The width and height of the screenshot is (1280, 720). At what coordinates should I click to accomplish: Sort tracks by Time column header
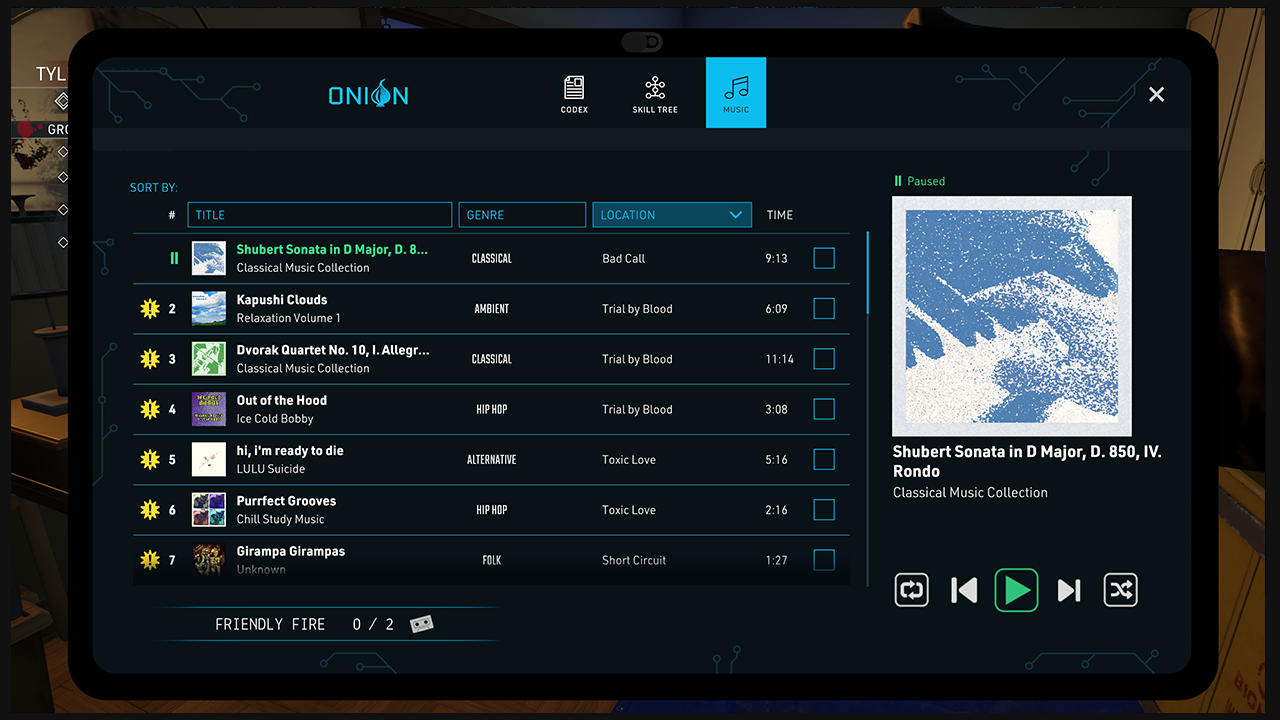(780, 215)
